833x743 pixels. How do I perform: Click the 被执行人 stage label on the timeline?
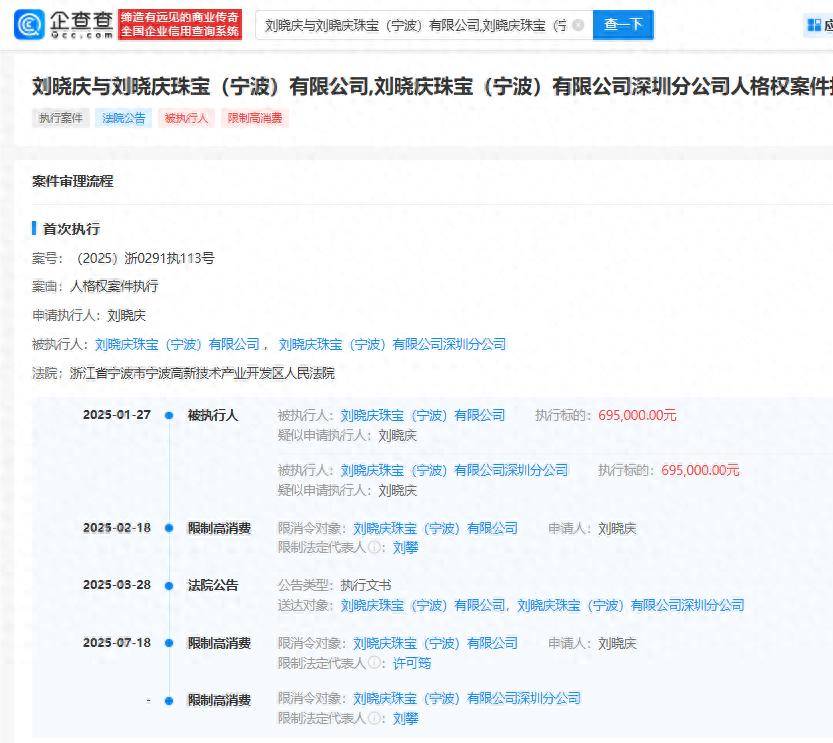click(x=213, y=415)
